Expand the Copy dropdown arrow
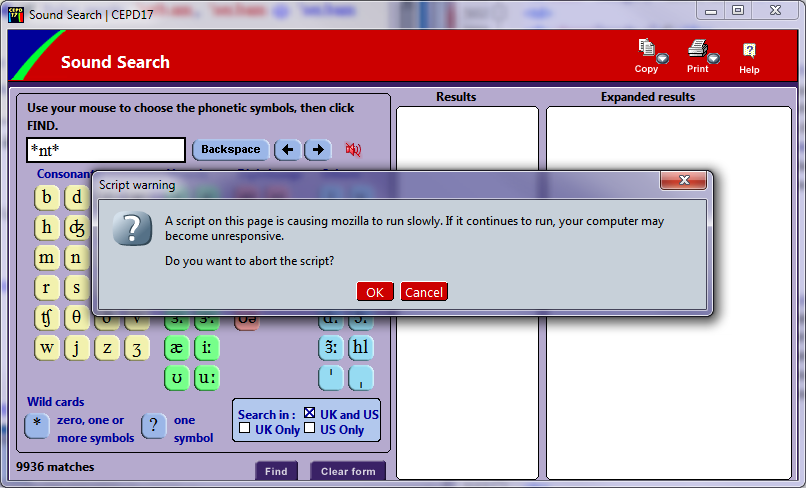Image resolution: width=806 pixels, height=488 pixels. (662, 58)
